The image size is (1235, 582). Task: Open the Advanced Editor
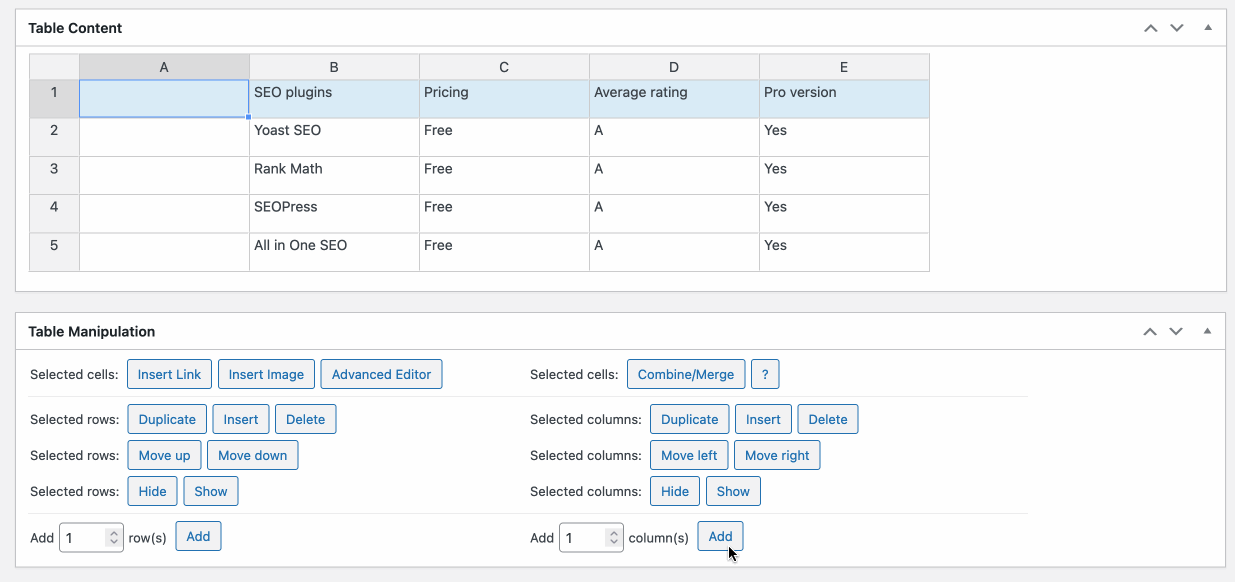click(381, 374)
